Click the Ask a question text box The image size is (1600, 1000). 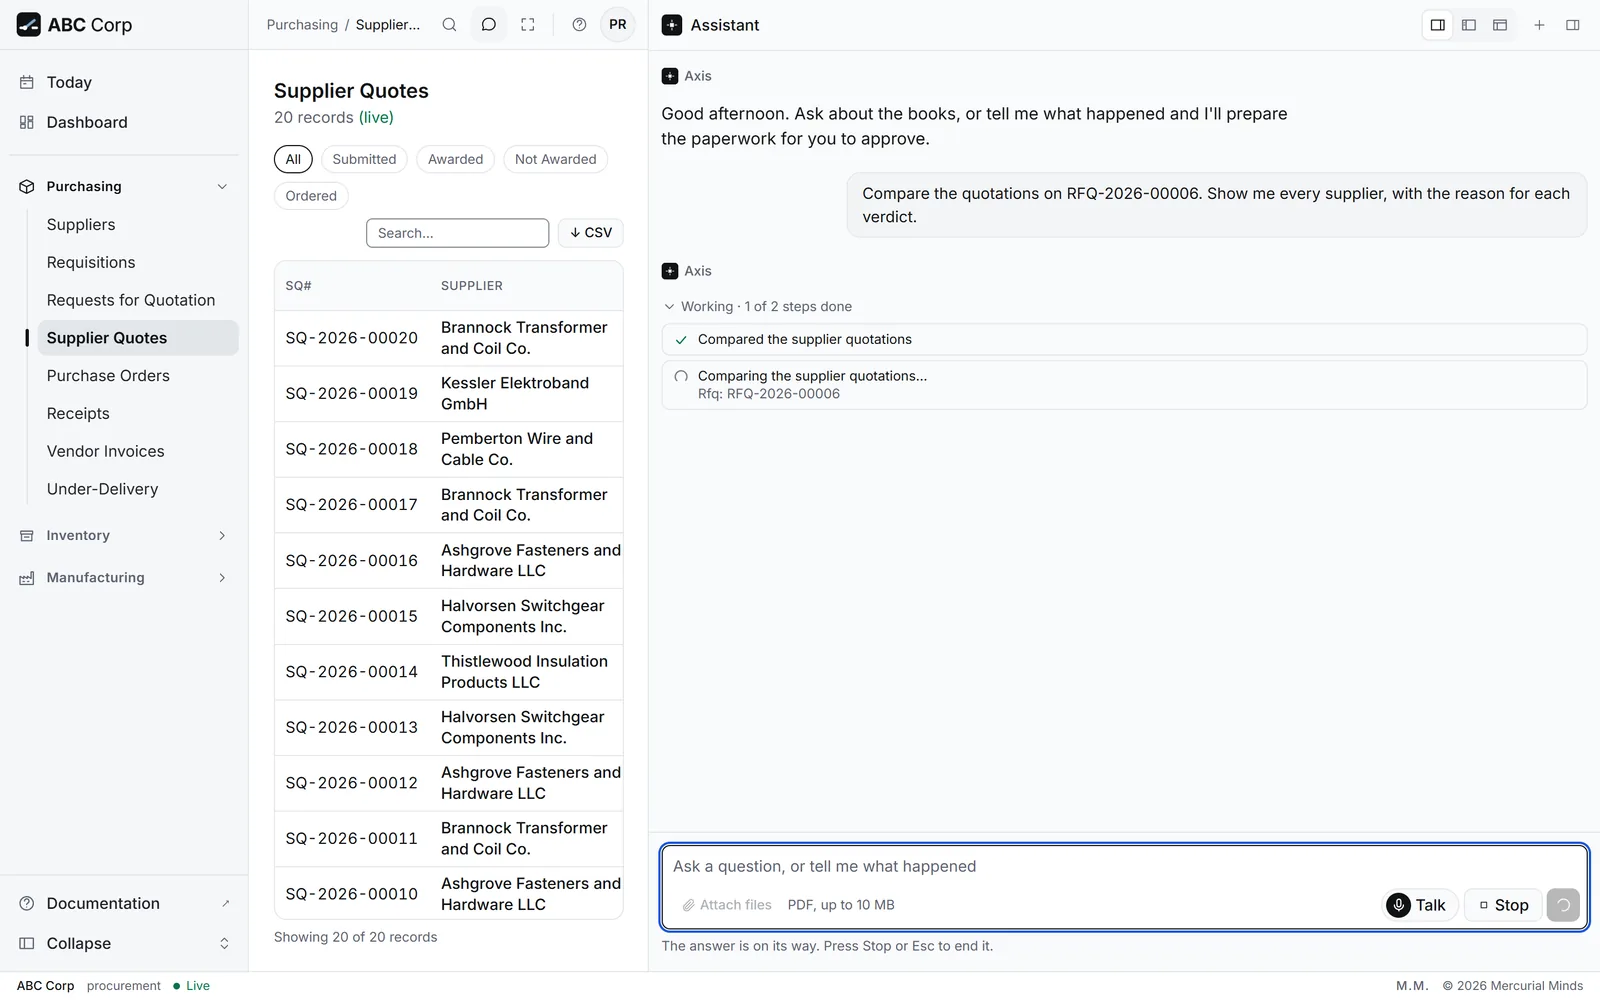point(1124,866)
